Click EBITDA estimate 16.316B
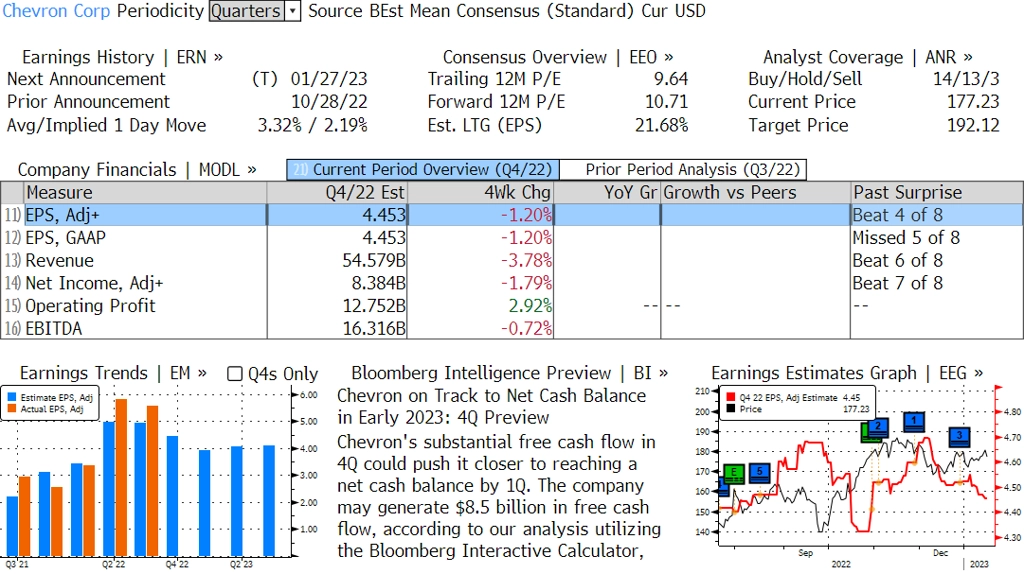 coord(374,328)
